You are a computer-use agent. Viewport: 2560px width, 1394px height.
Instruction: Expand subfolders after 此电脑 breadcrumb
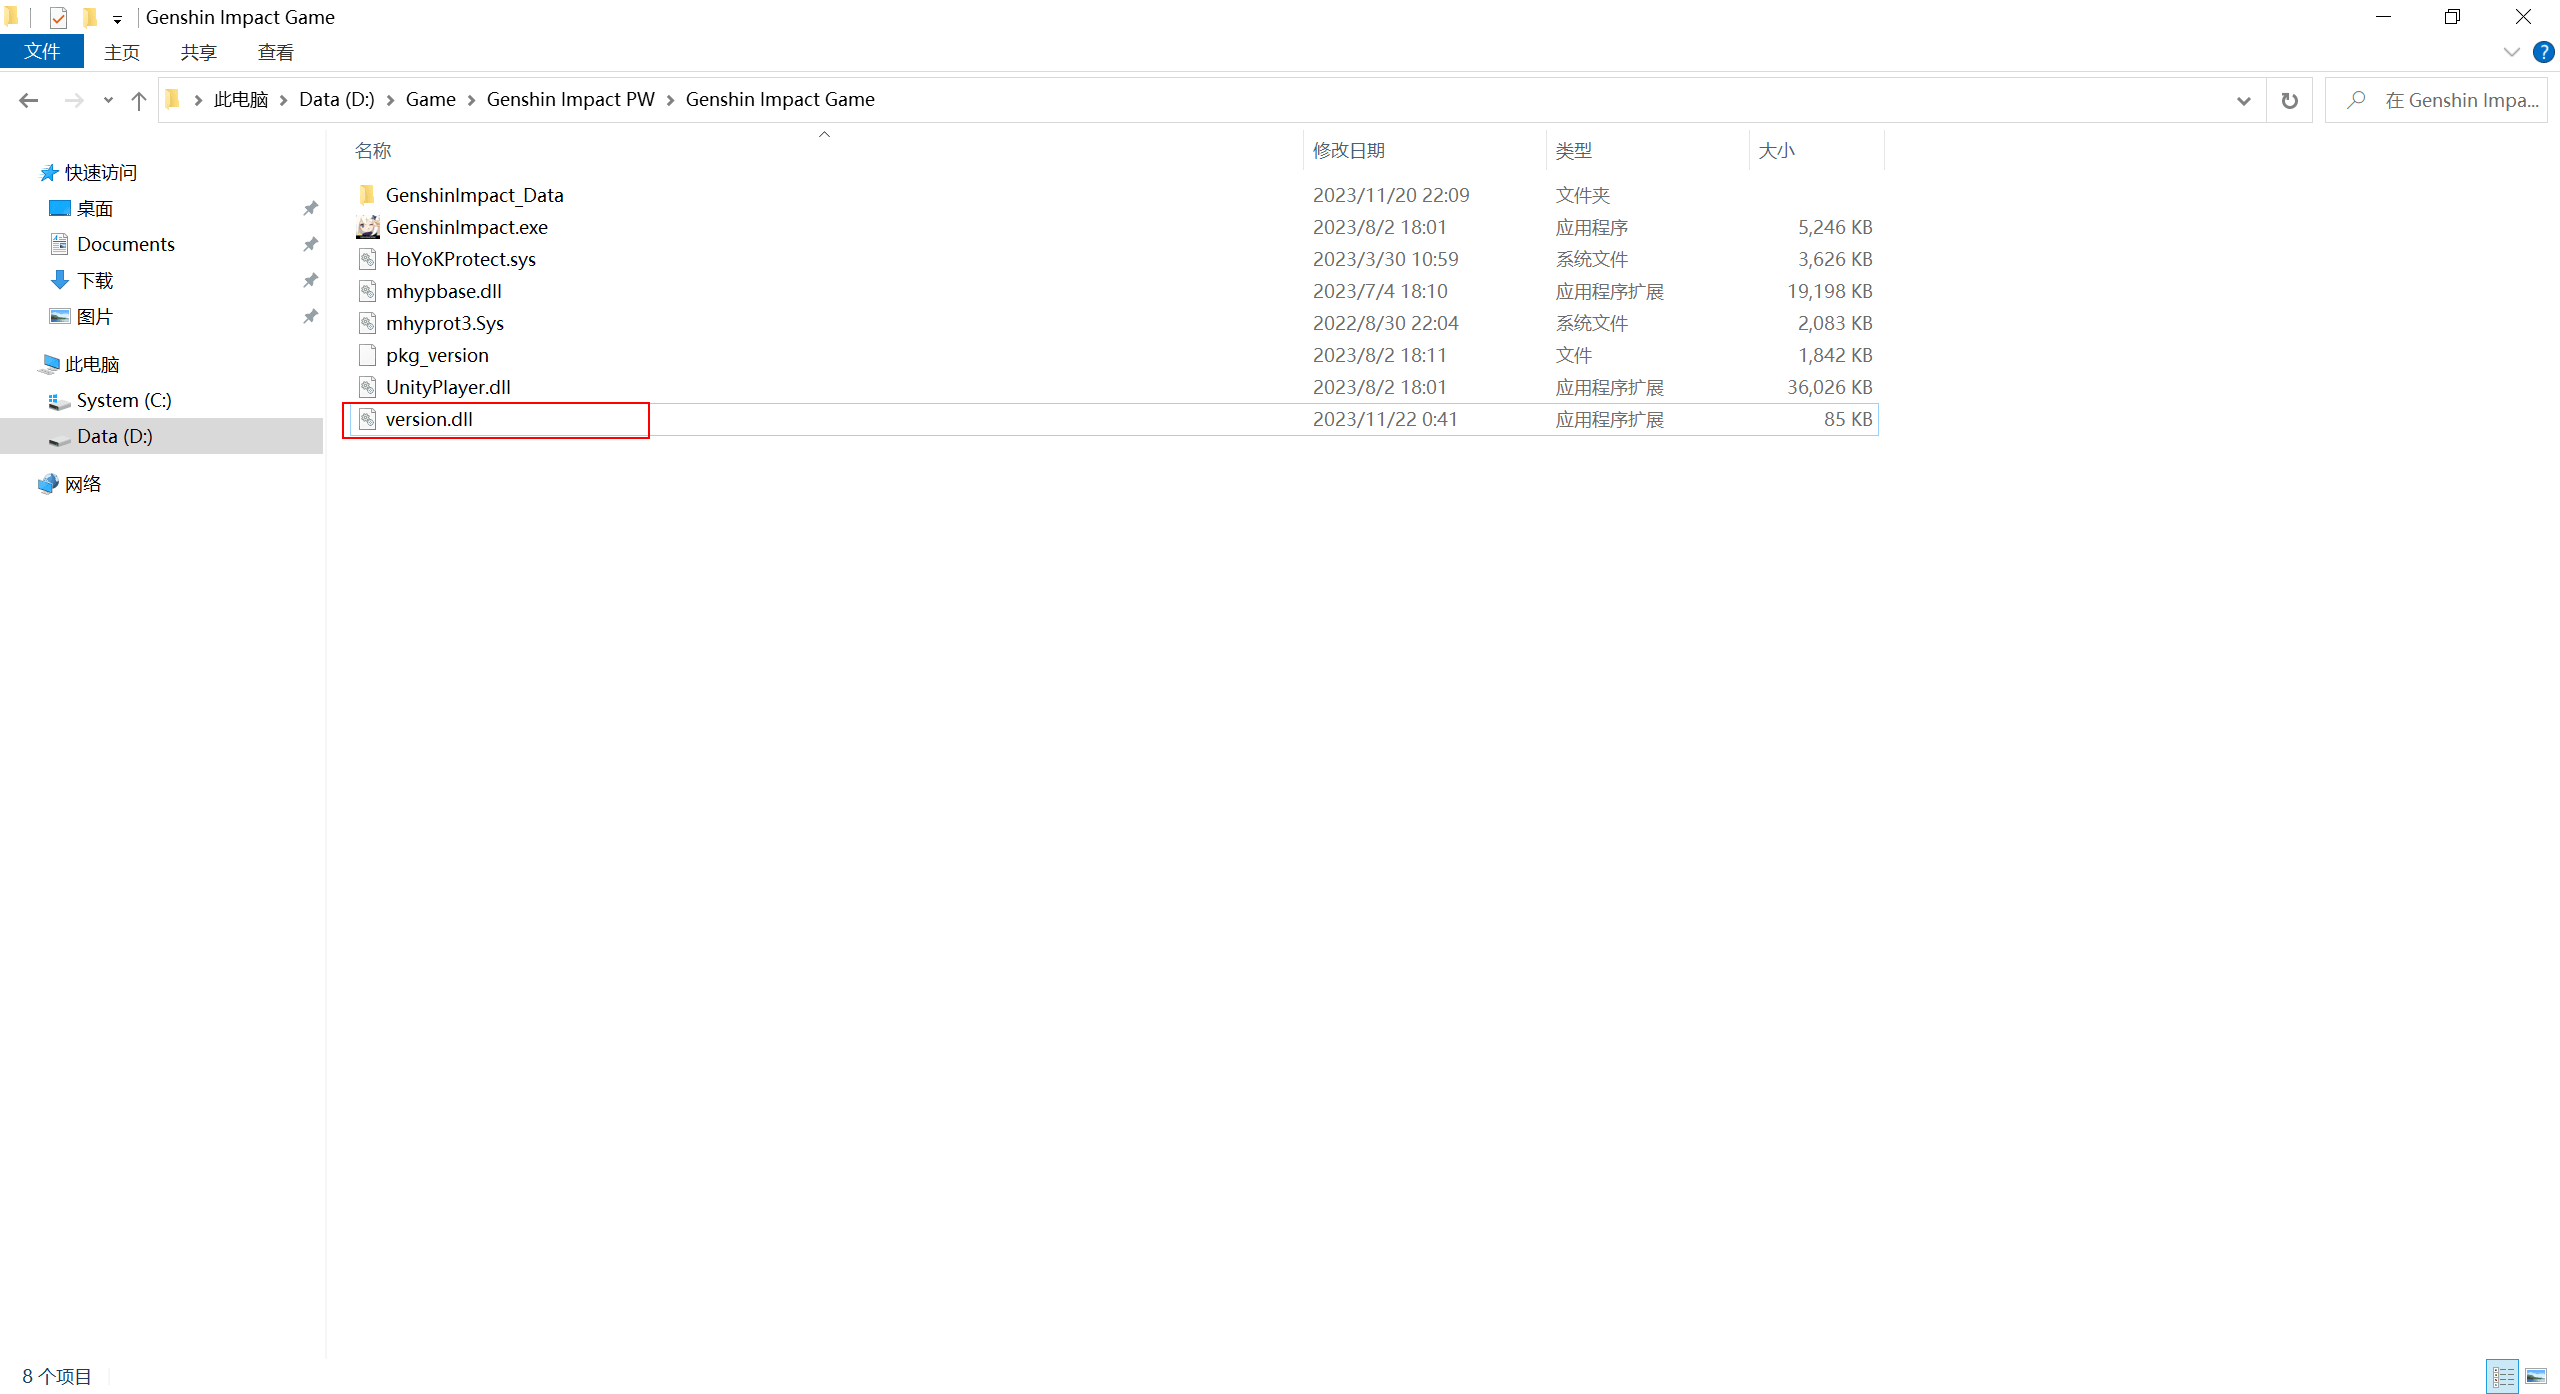point(284,100)
